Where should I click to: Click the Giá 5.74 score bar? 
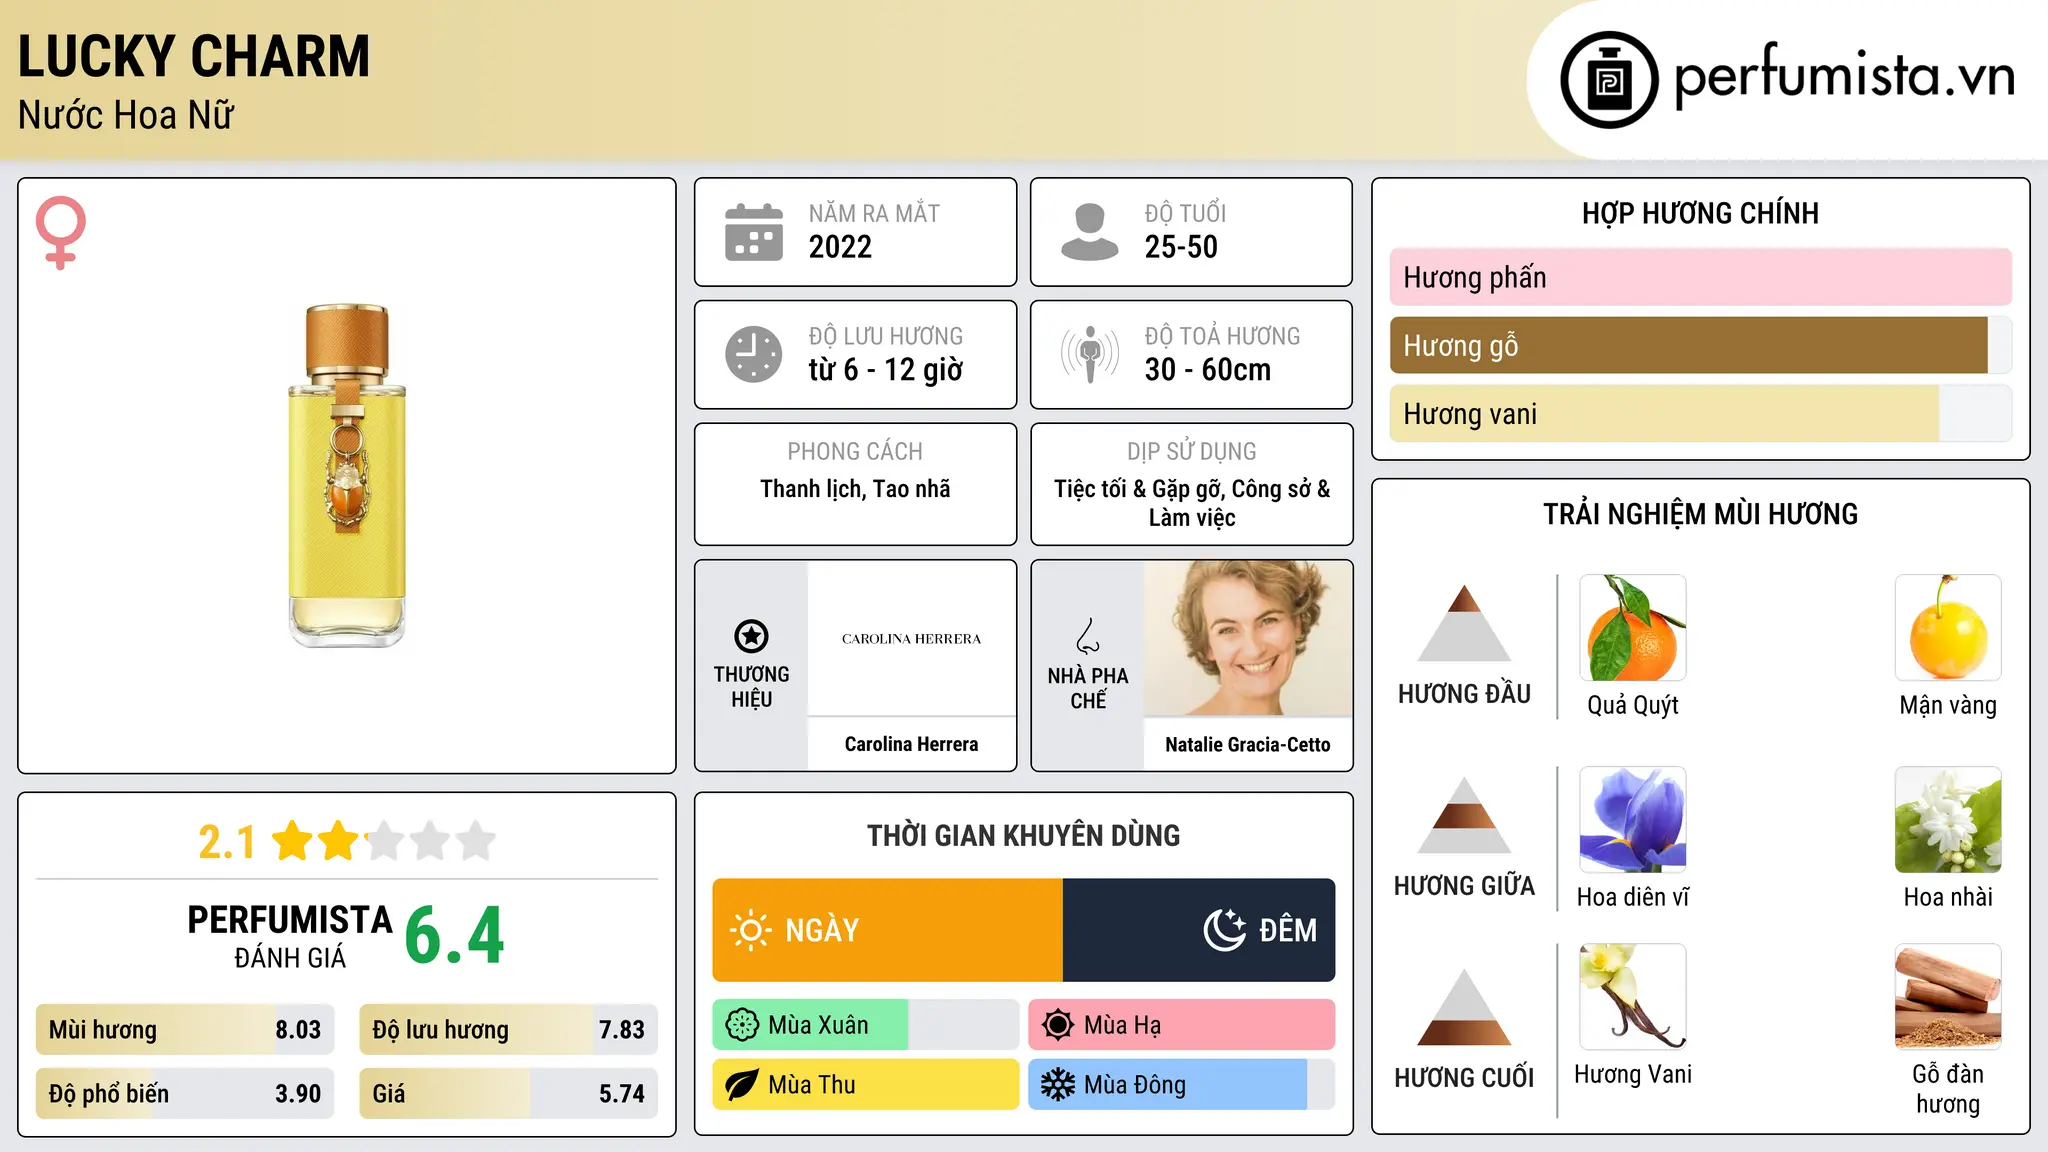pos(509,1094)
